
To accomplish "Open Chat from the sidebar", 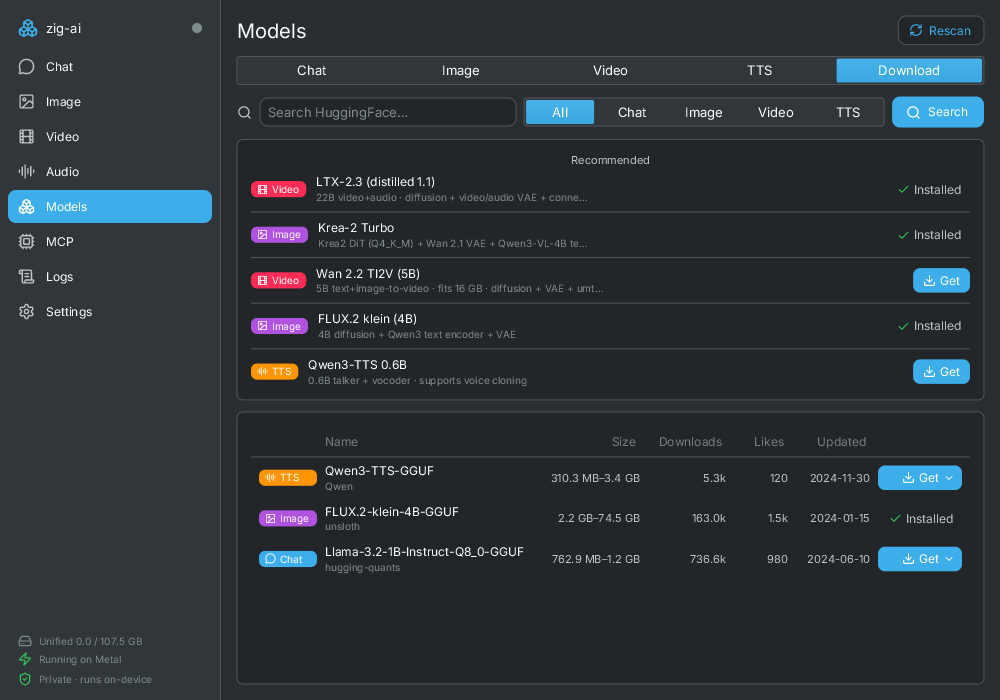I will 110,67.
